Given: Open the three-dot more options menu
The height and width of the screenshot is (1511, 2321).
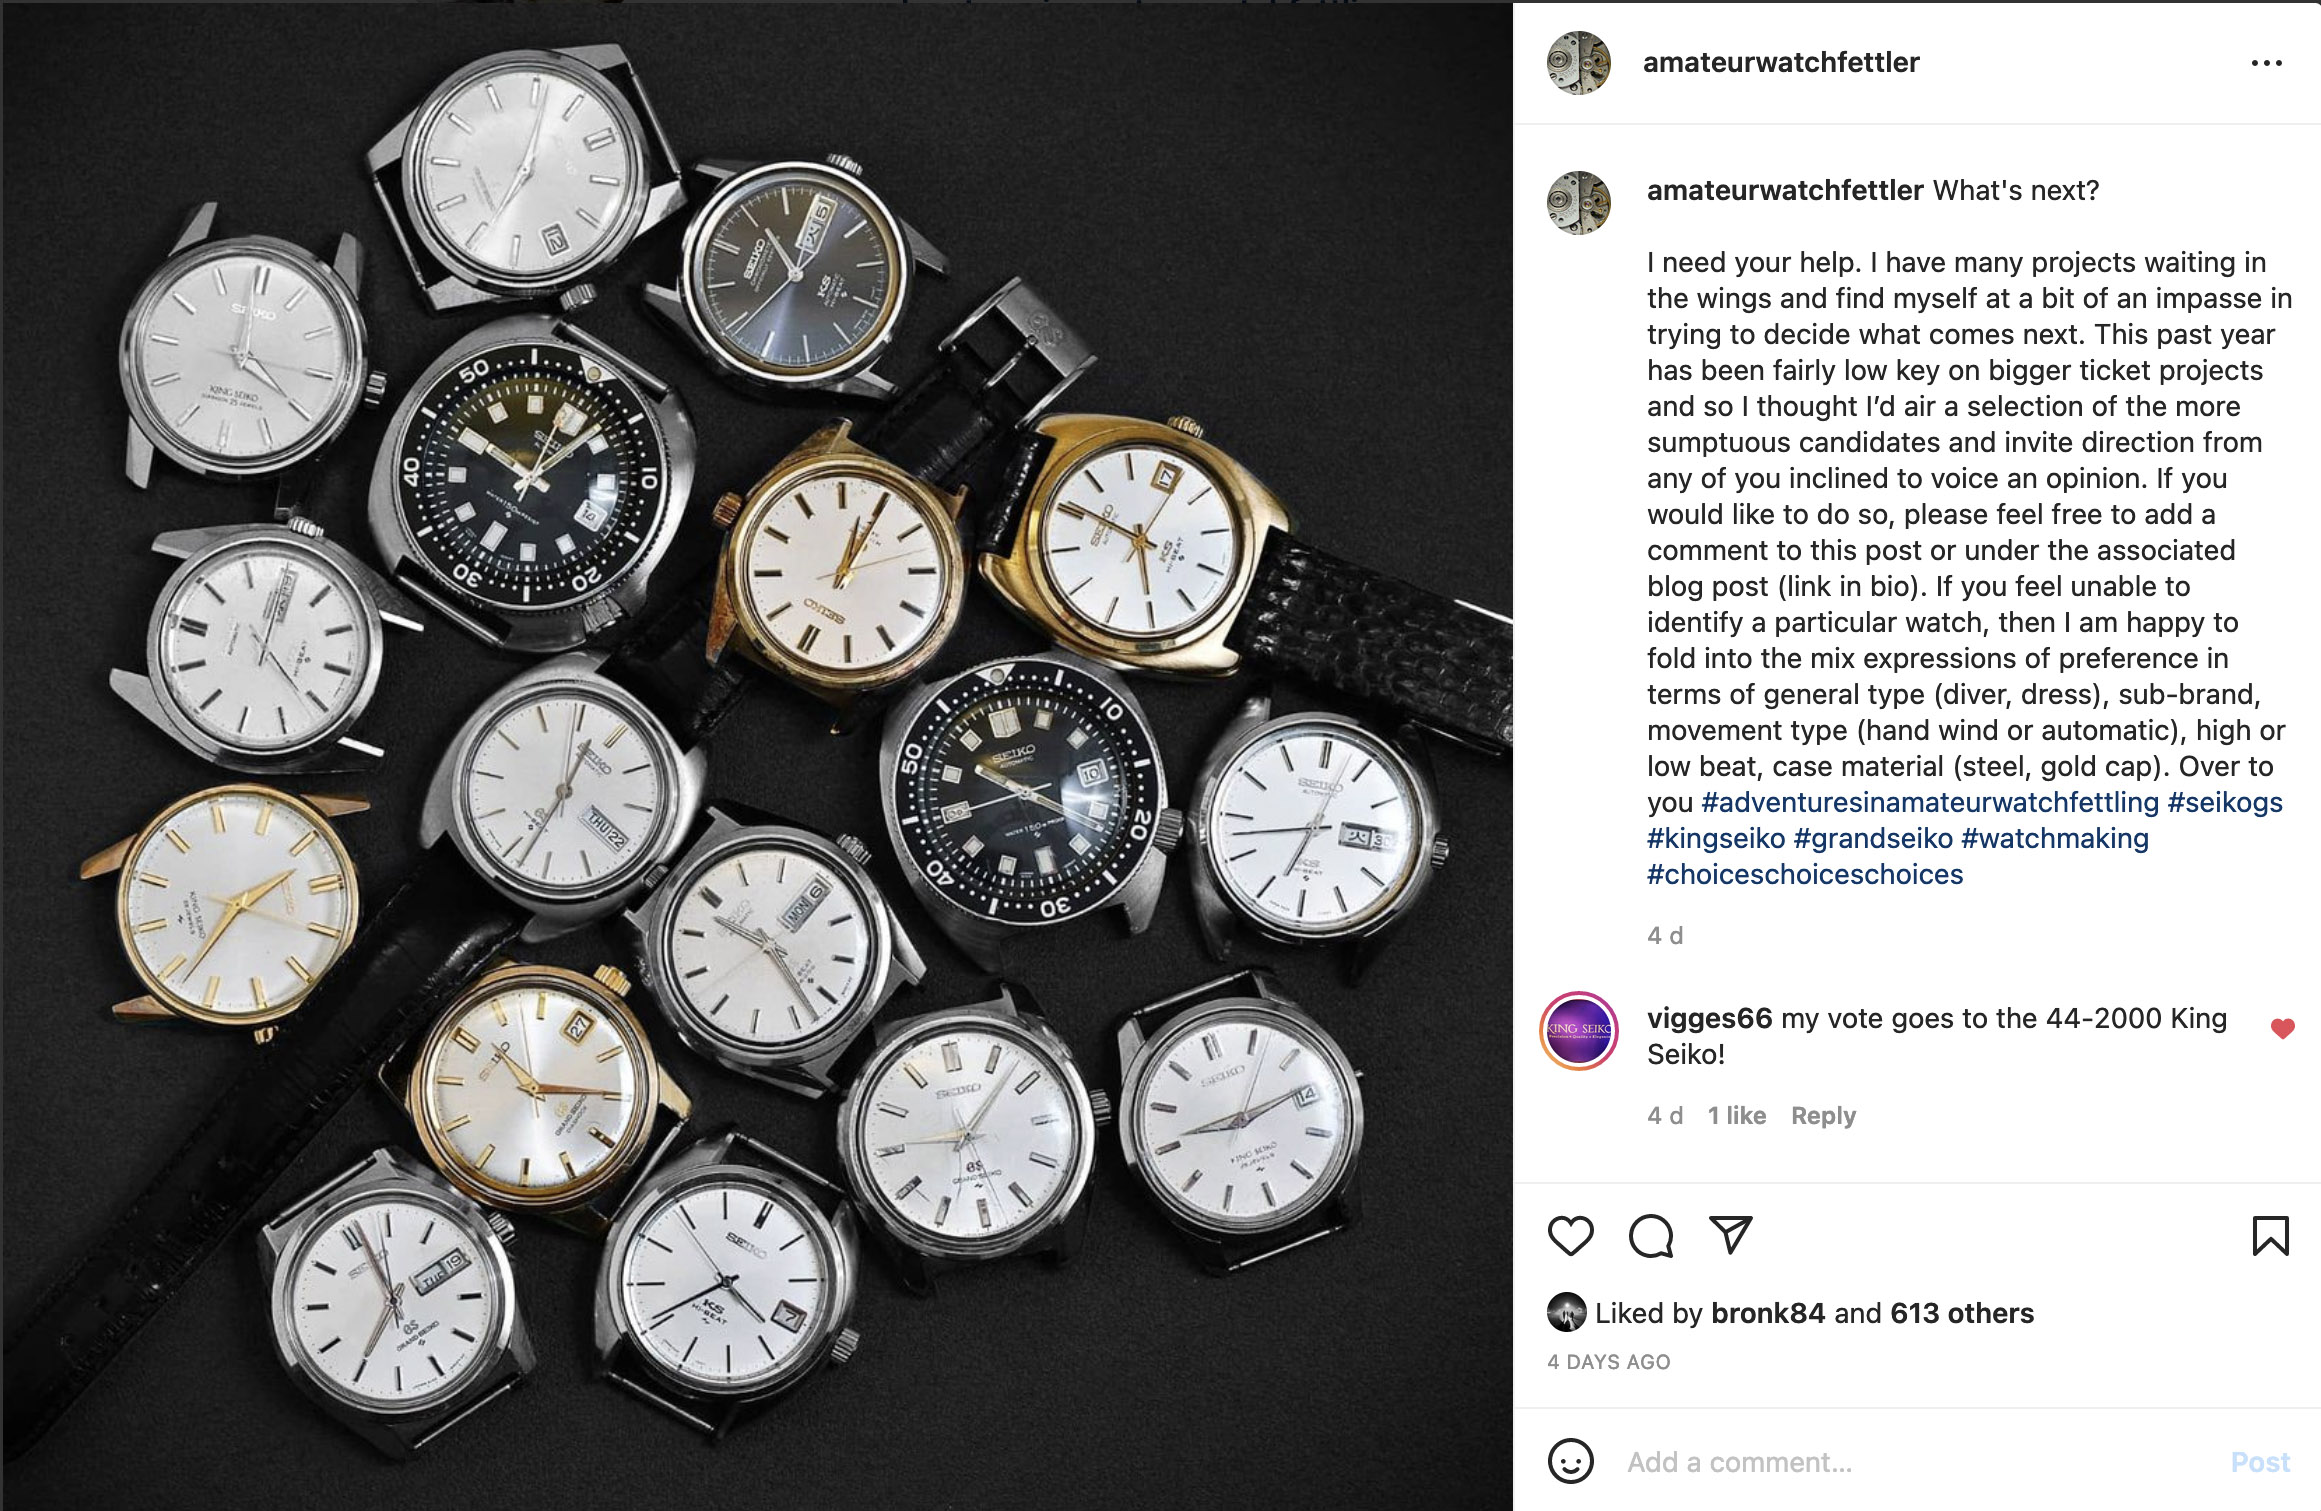Looking at the screenshot, I should point(2266,63).
